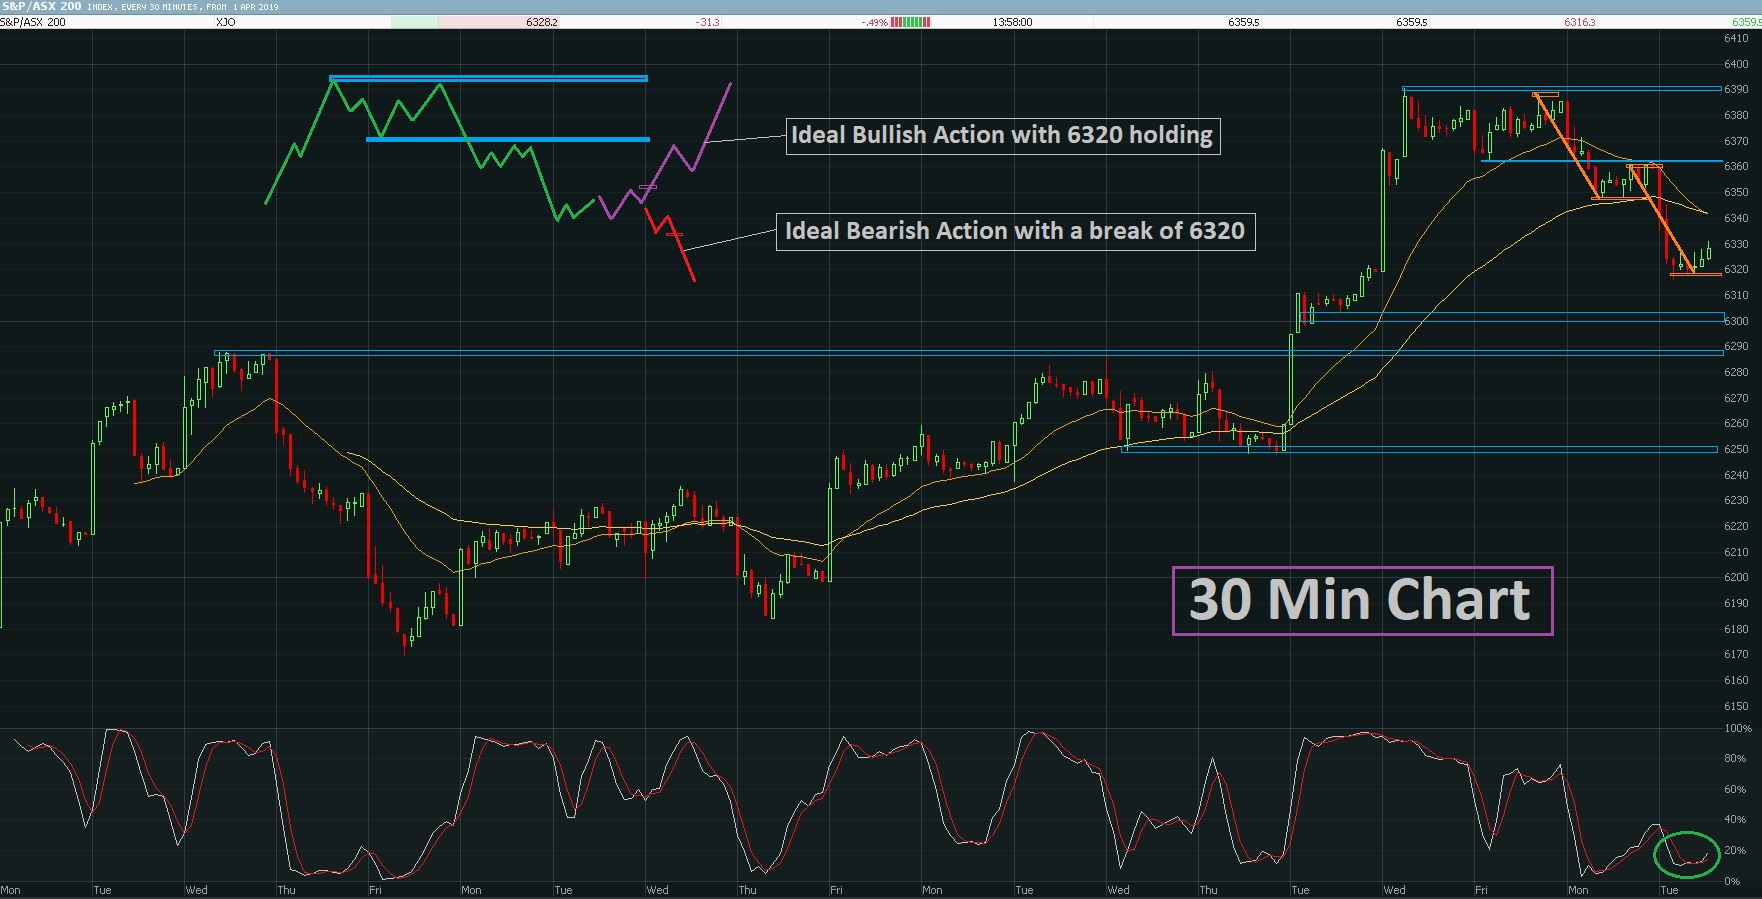The image size is (1762, 899).
Task: Click the -31.3 price change value
Action: [707, 22]
